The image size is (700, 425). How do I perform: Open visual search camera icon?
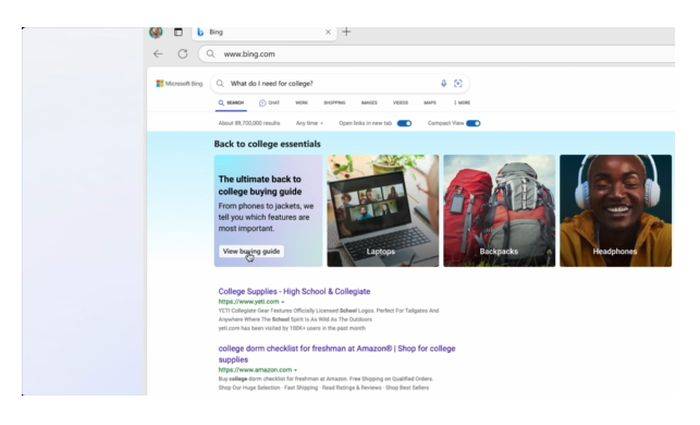(x=458, y=83)
